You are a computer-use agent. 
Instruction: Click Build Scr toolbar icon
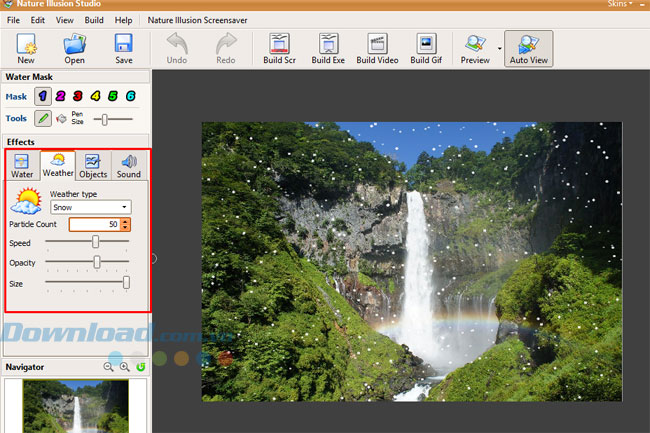[x=279, y=43]
